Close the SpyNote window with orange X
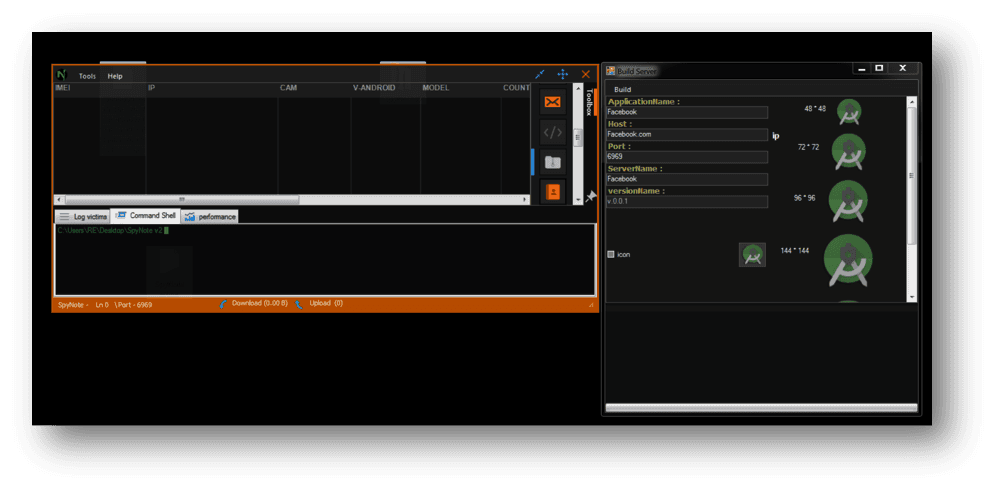Image resolution: width=997 pixels, height=490 pixels. [586, 74]
